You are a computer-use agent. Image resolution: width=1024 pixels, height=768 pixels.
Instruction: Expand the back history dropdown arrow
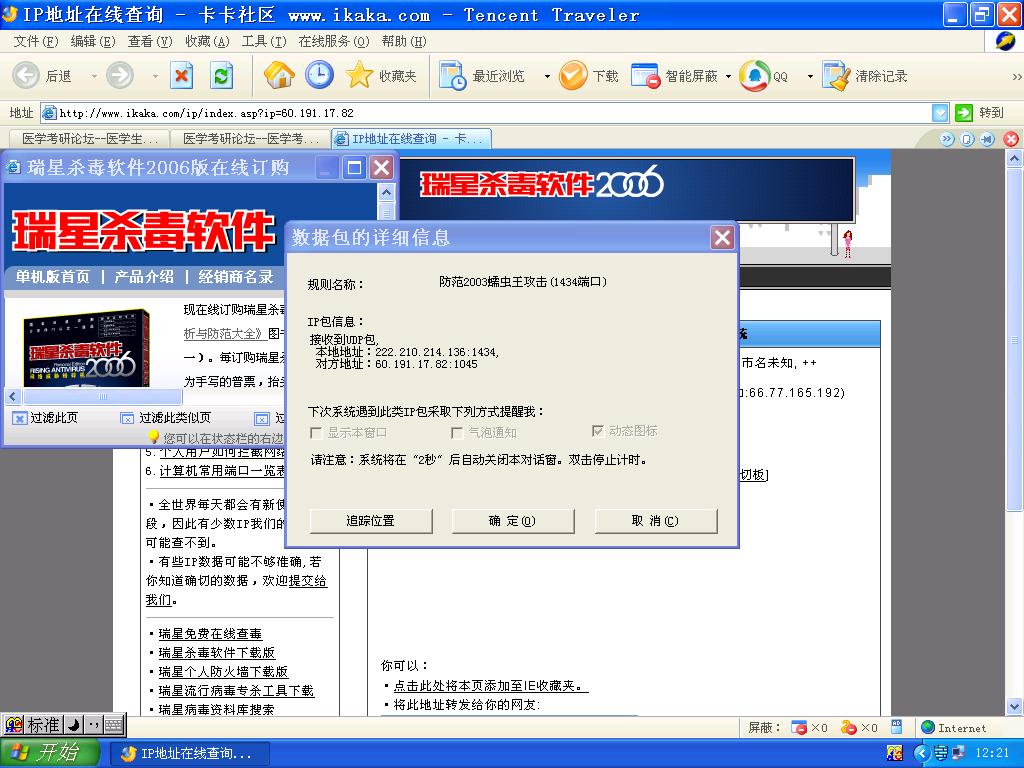tap(94, 76)
